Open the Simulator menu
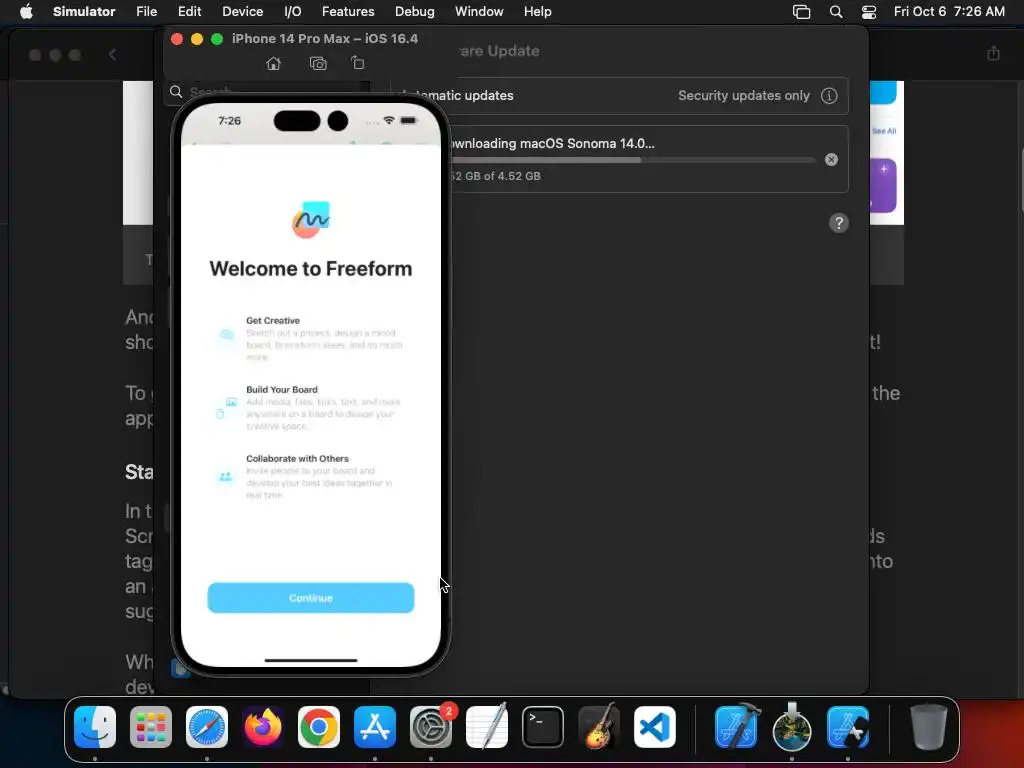 click(84, 11)
